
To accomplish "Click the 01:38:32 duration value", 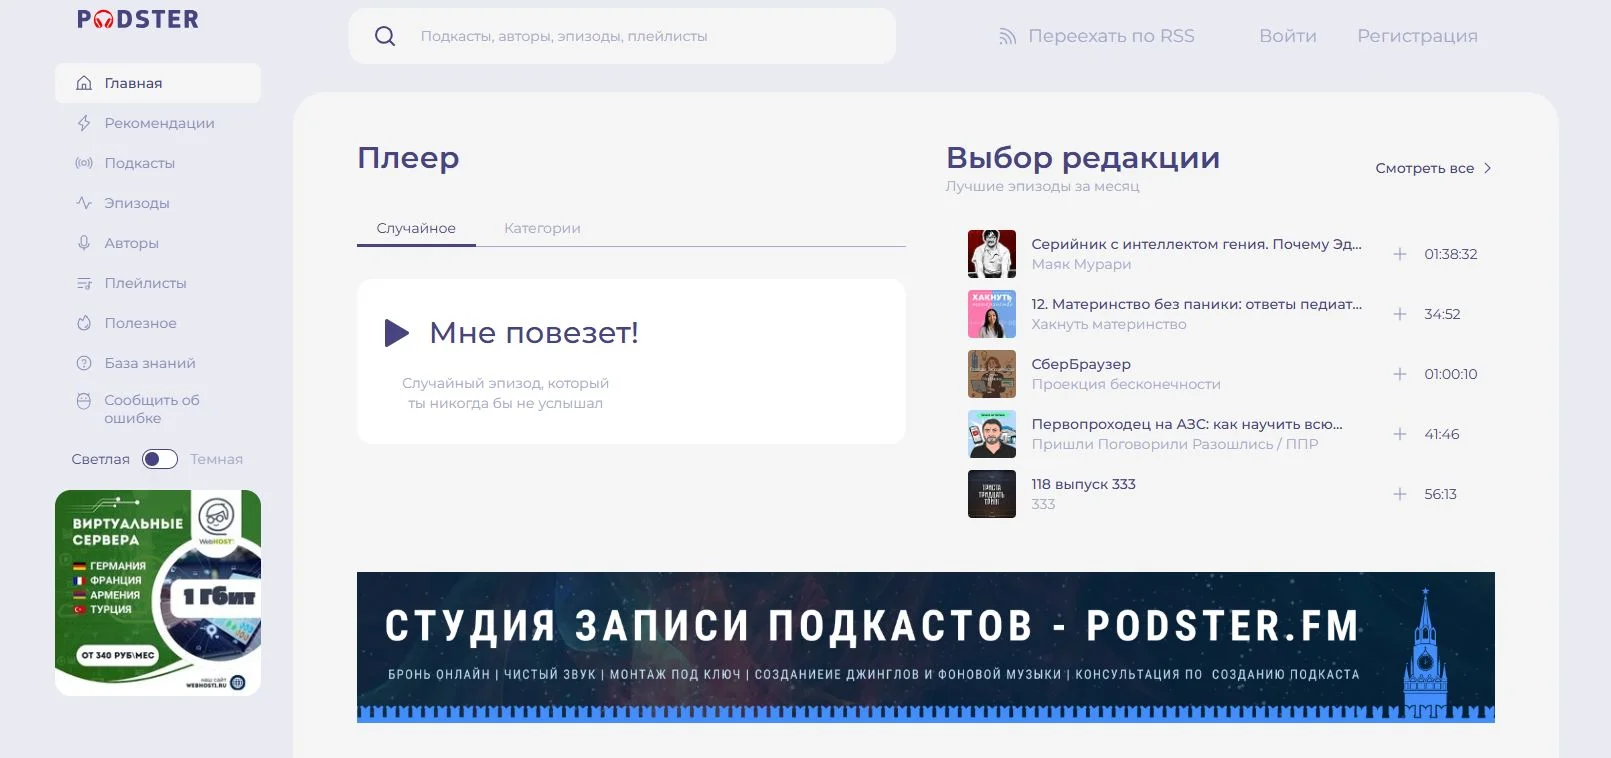I will click(x=1450, y=254).
